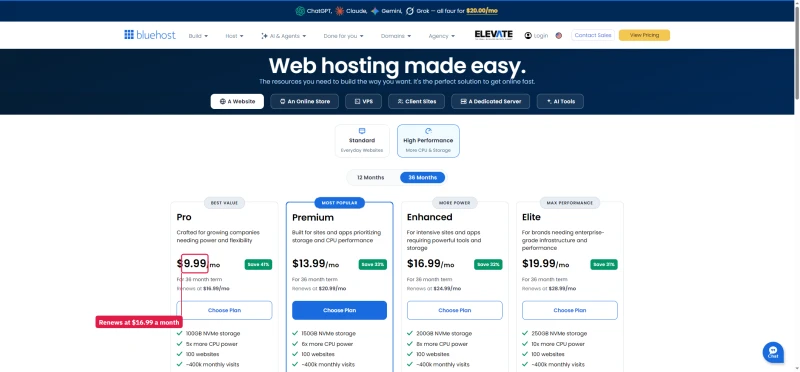800x372 pixels.
Task: Click the MAX PERFORMANCE label
Action: [570, 203]
